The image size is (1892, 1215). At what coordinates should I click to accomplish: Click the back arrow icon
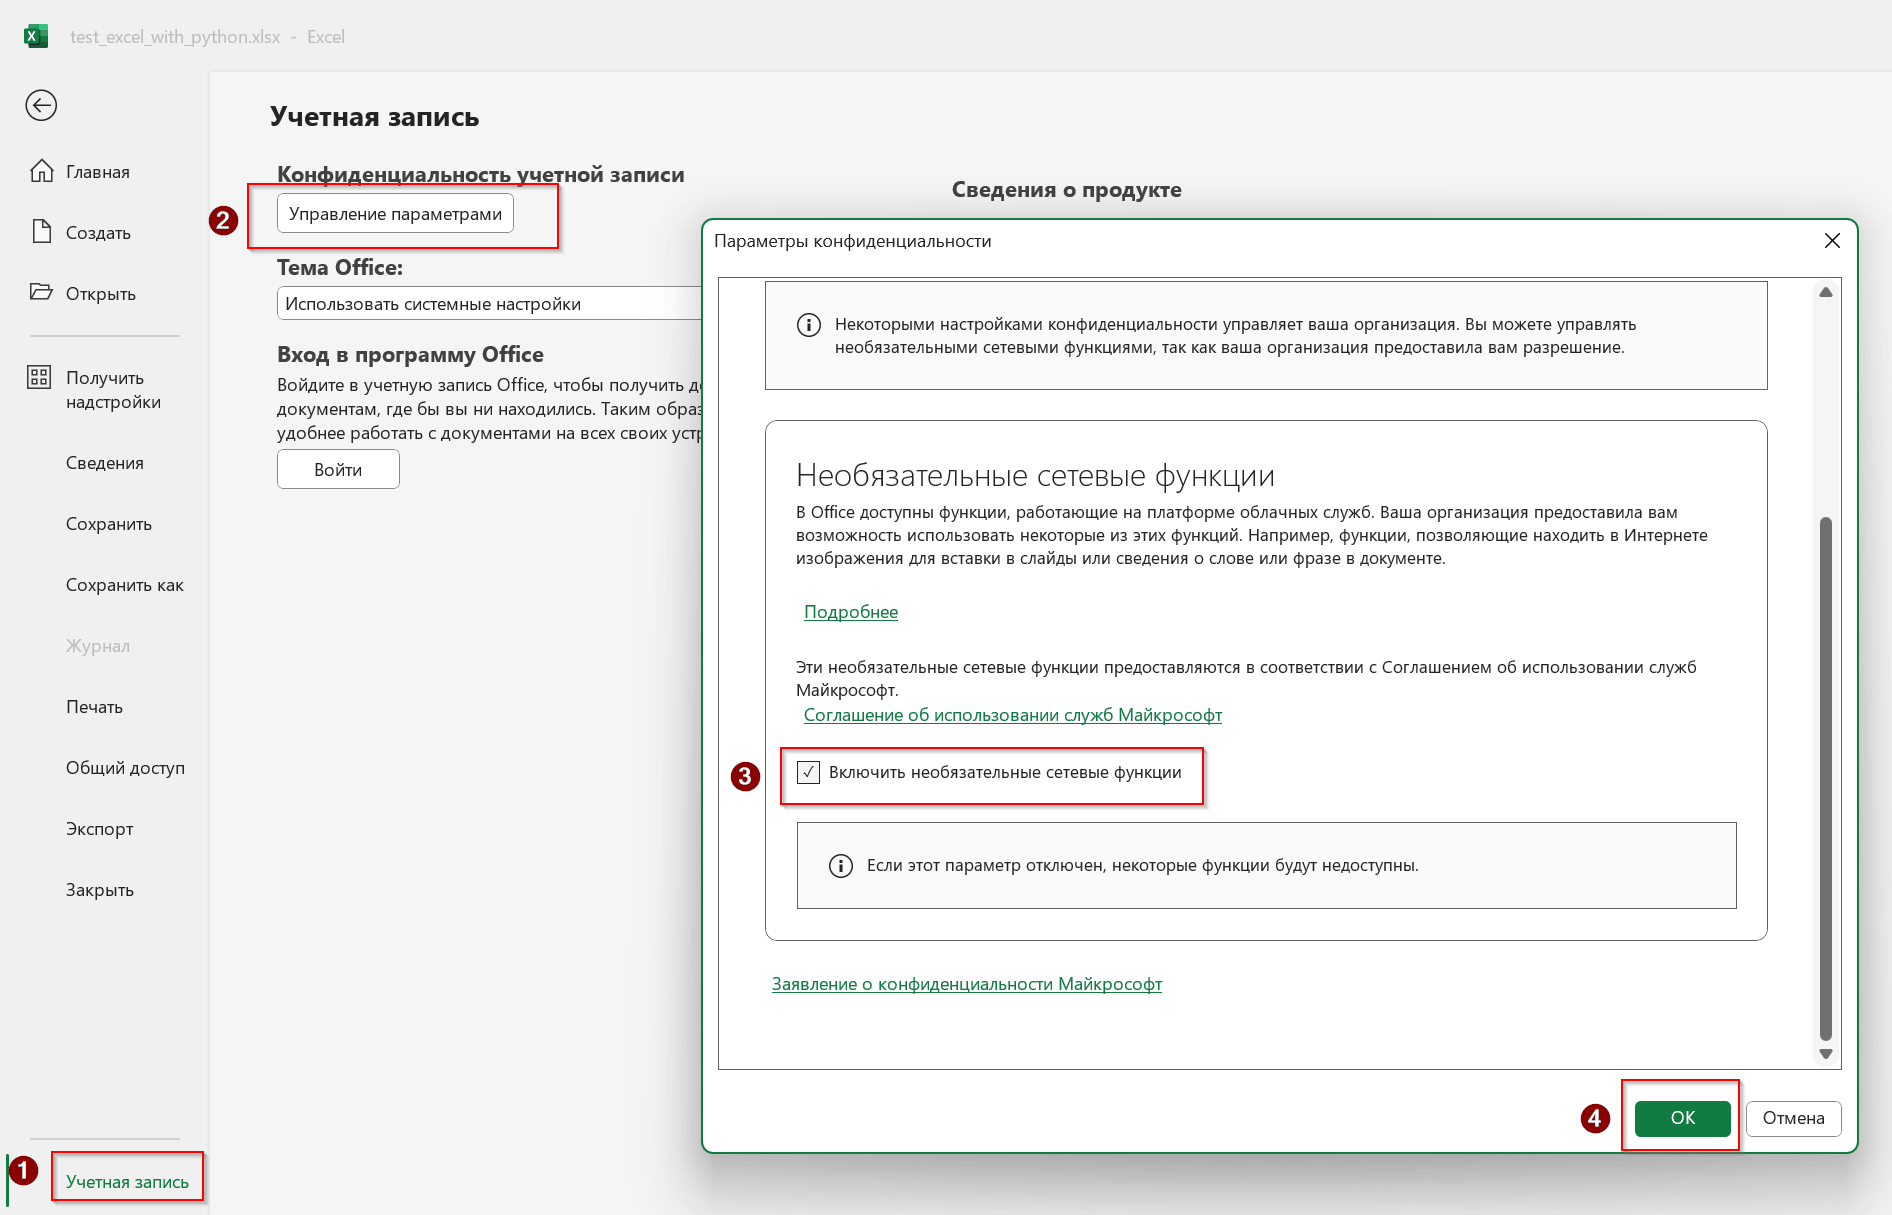(41, 105)
